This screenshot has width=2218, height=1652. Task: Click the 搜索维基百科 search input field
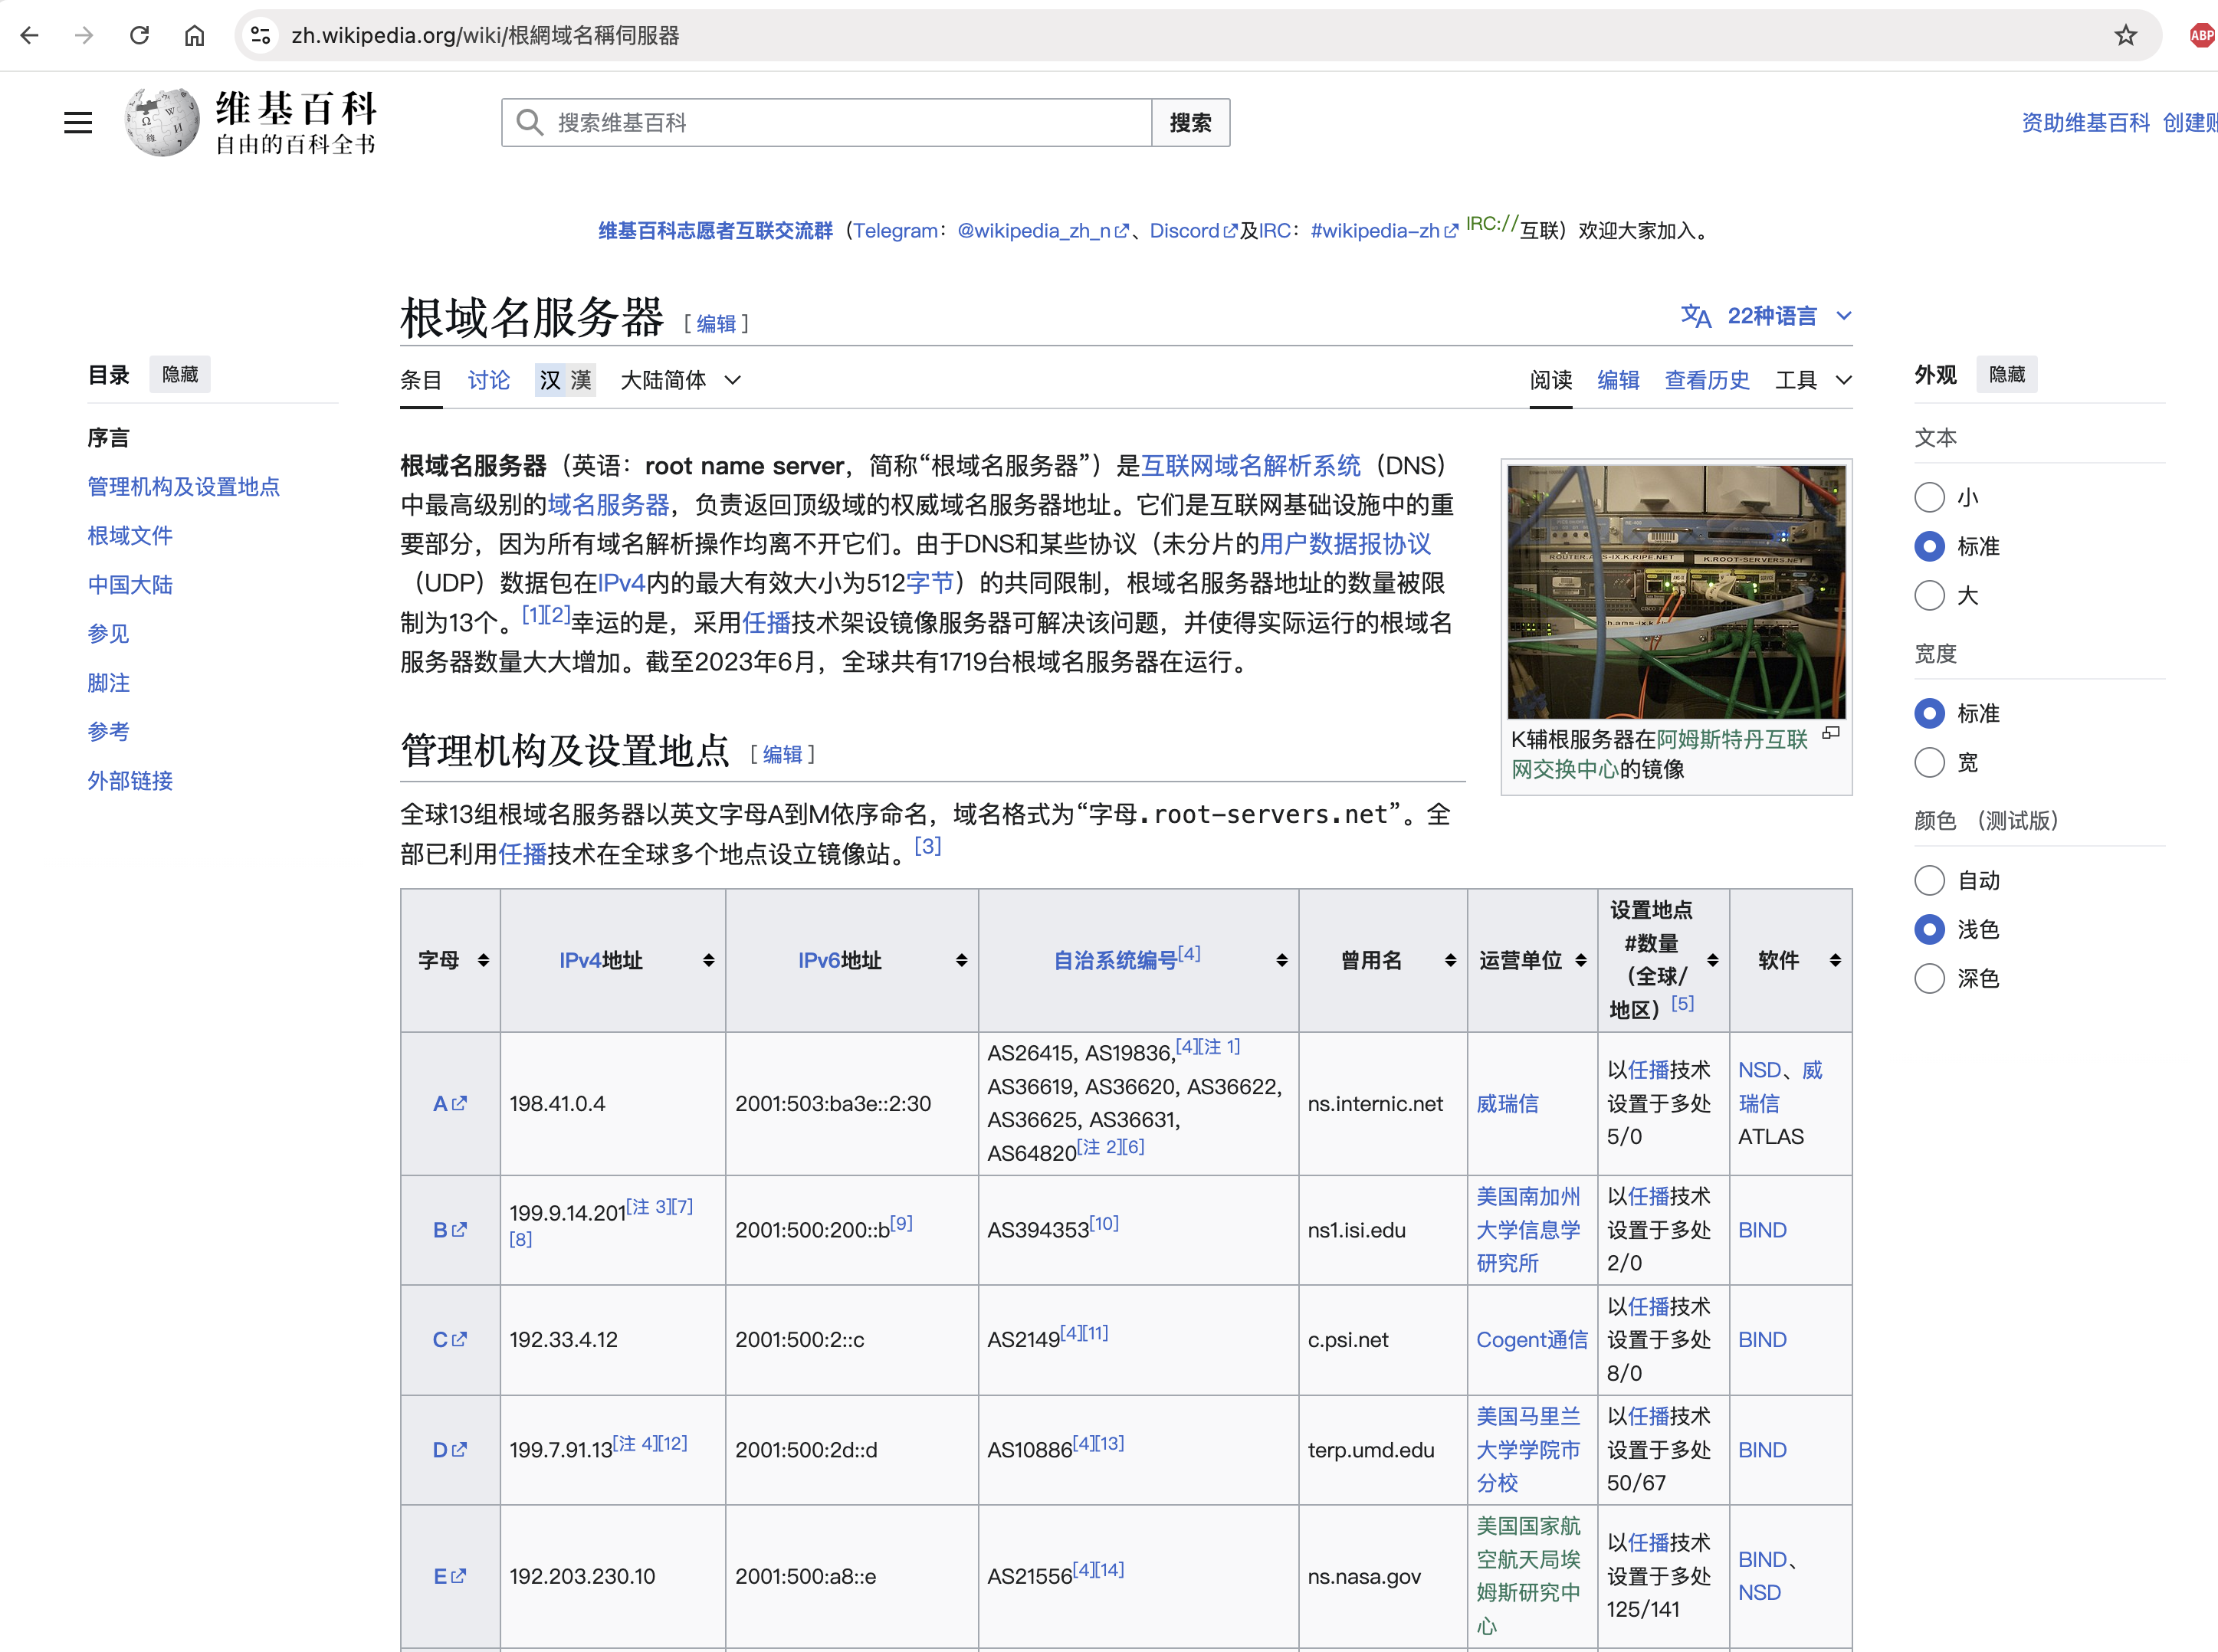(x=840, y=123)
